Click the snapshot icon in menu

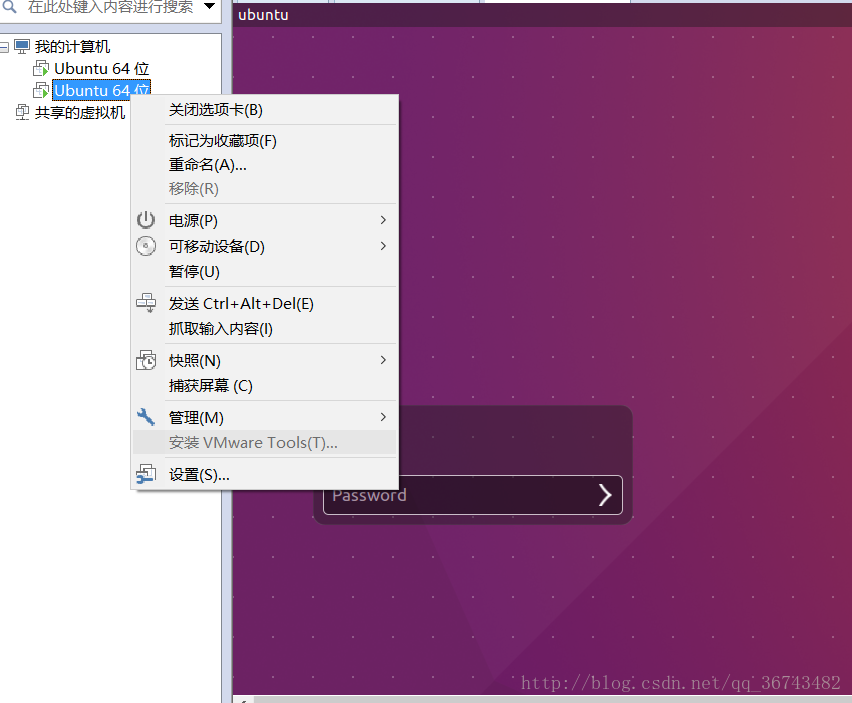146,360
